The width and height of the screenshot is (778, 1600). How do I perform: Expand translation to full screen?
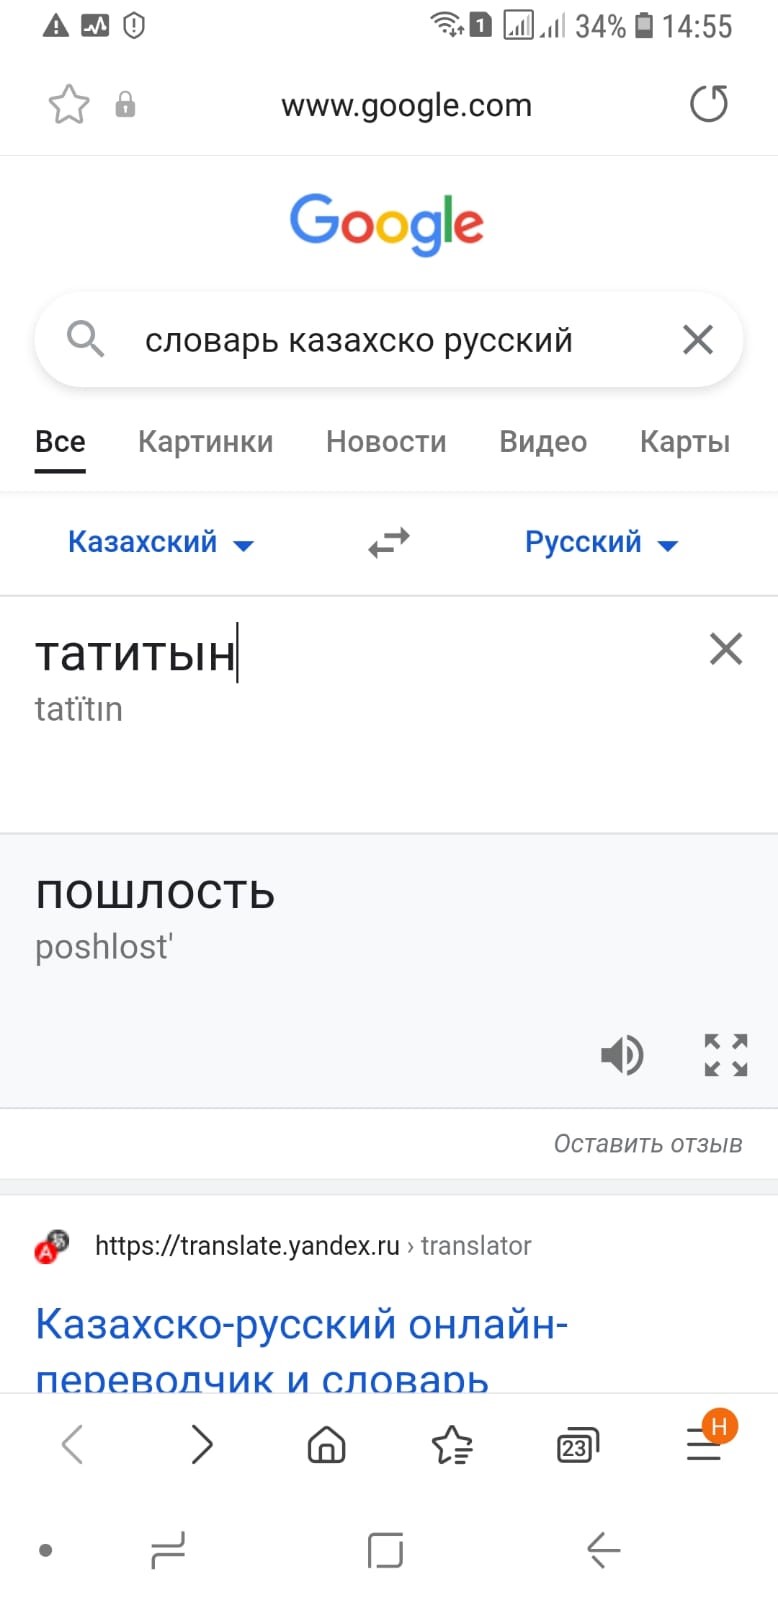(x=725, y=1055)
